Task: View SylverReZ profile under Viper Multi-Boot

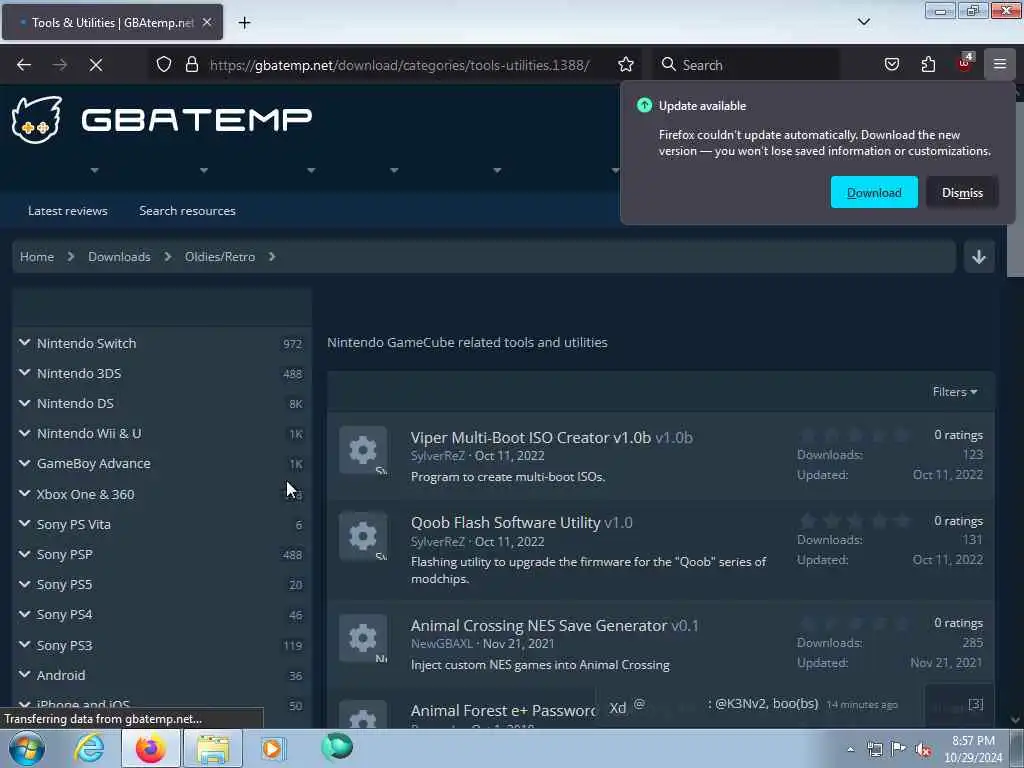Action: [x=438, y=455]
